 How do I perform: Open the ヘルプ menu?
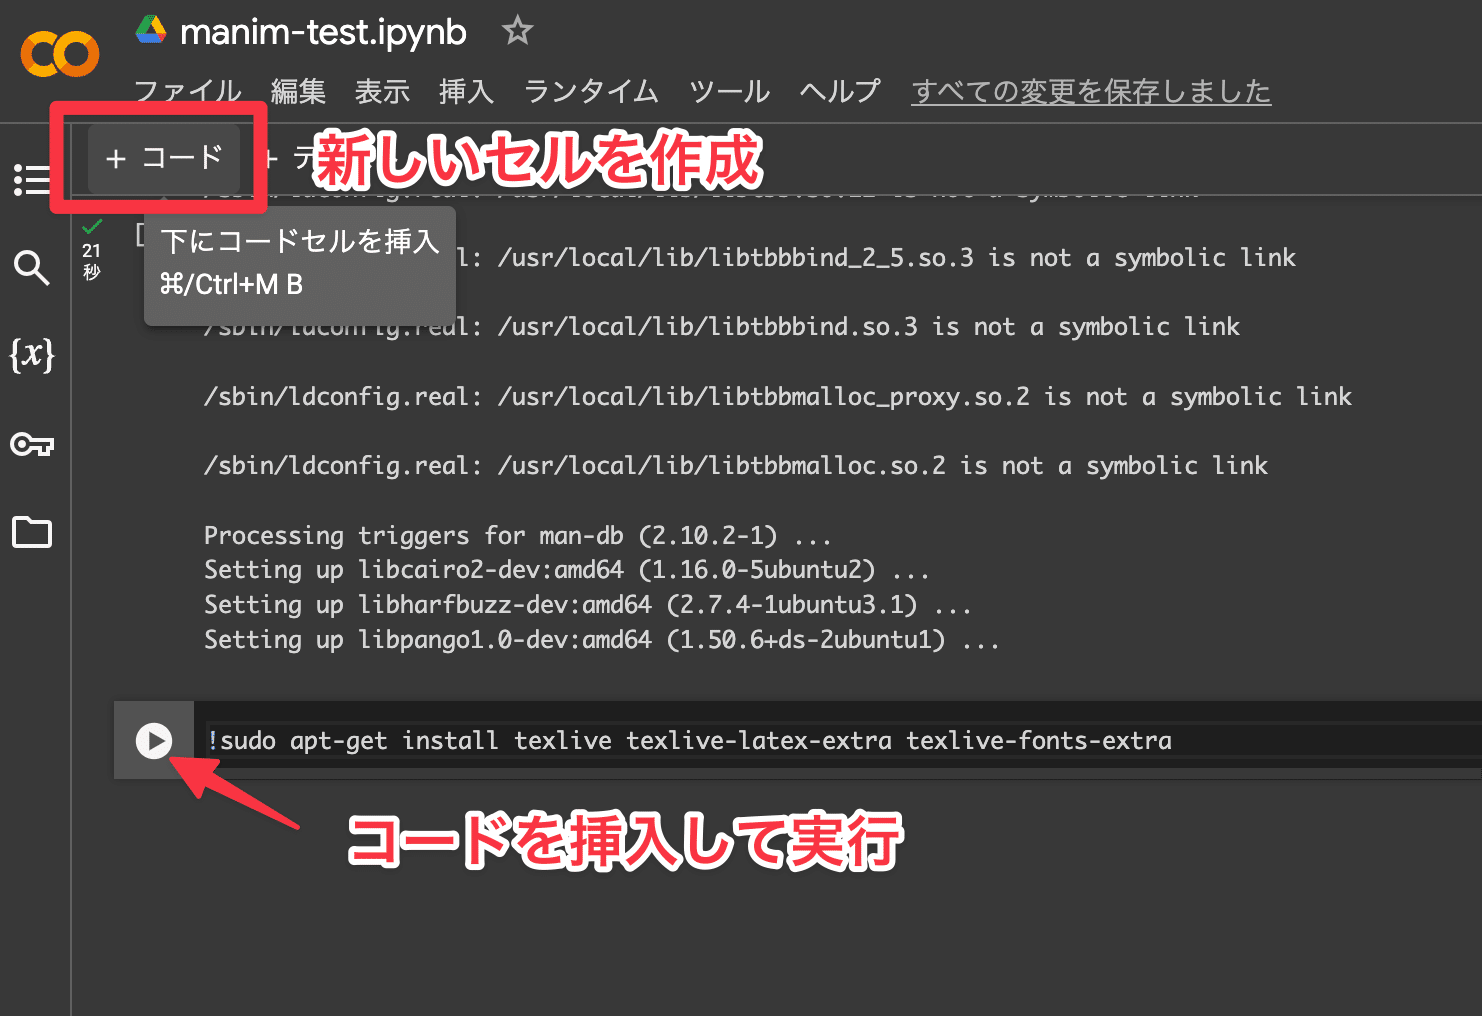coord(840,92)
